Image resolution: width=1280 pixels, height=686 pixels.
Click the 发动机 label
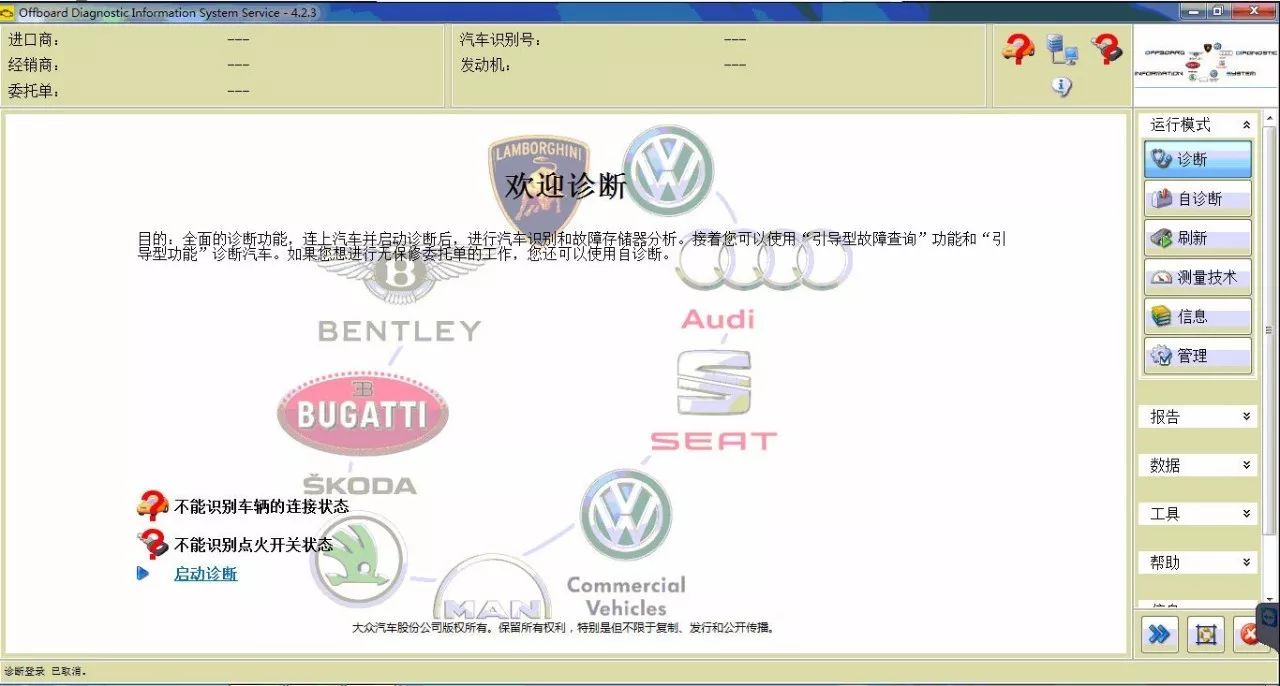485,65
